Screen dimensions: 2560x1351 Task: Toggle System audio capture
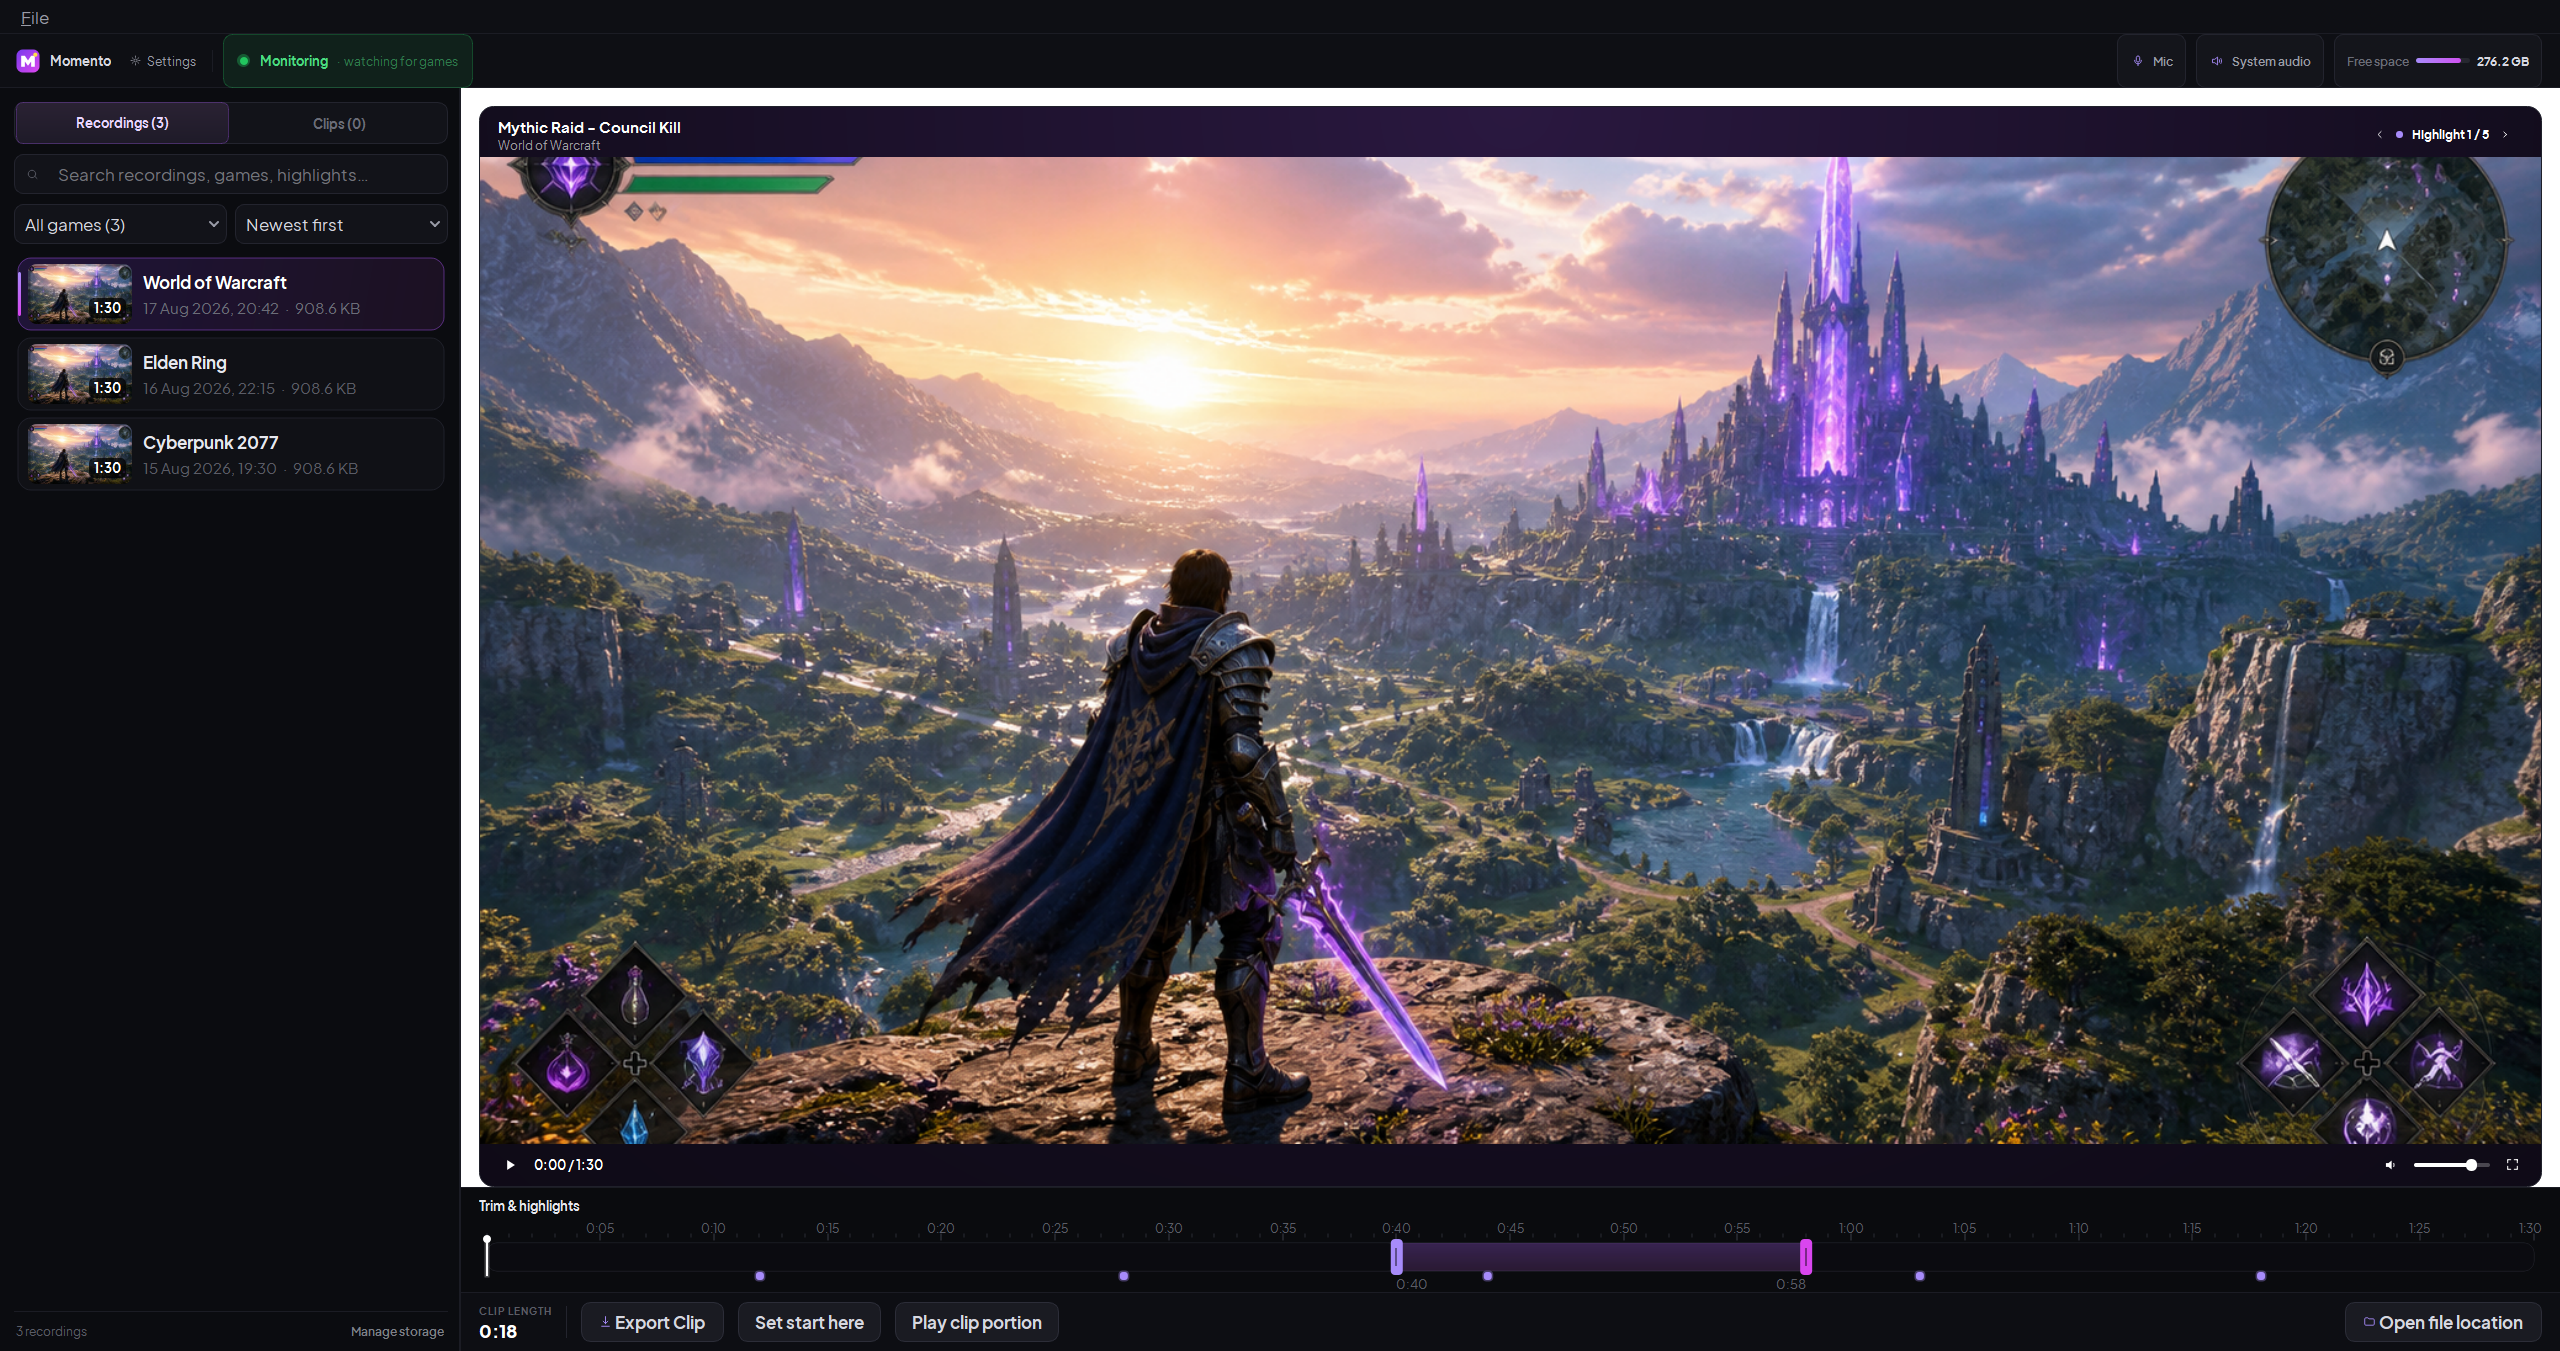(2260, 61)
